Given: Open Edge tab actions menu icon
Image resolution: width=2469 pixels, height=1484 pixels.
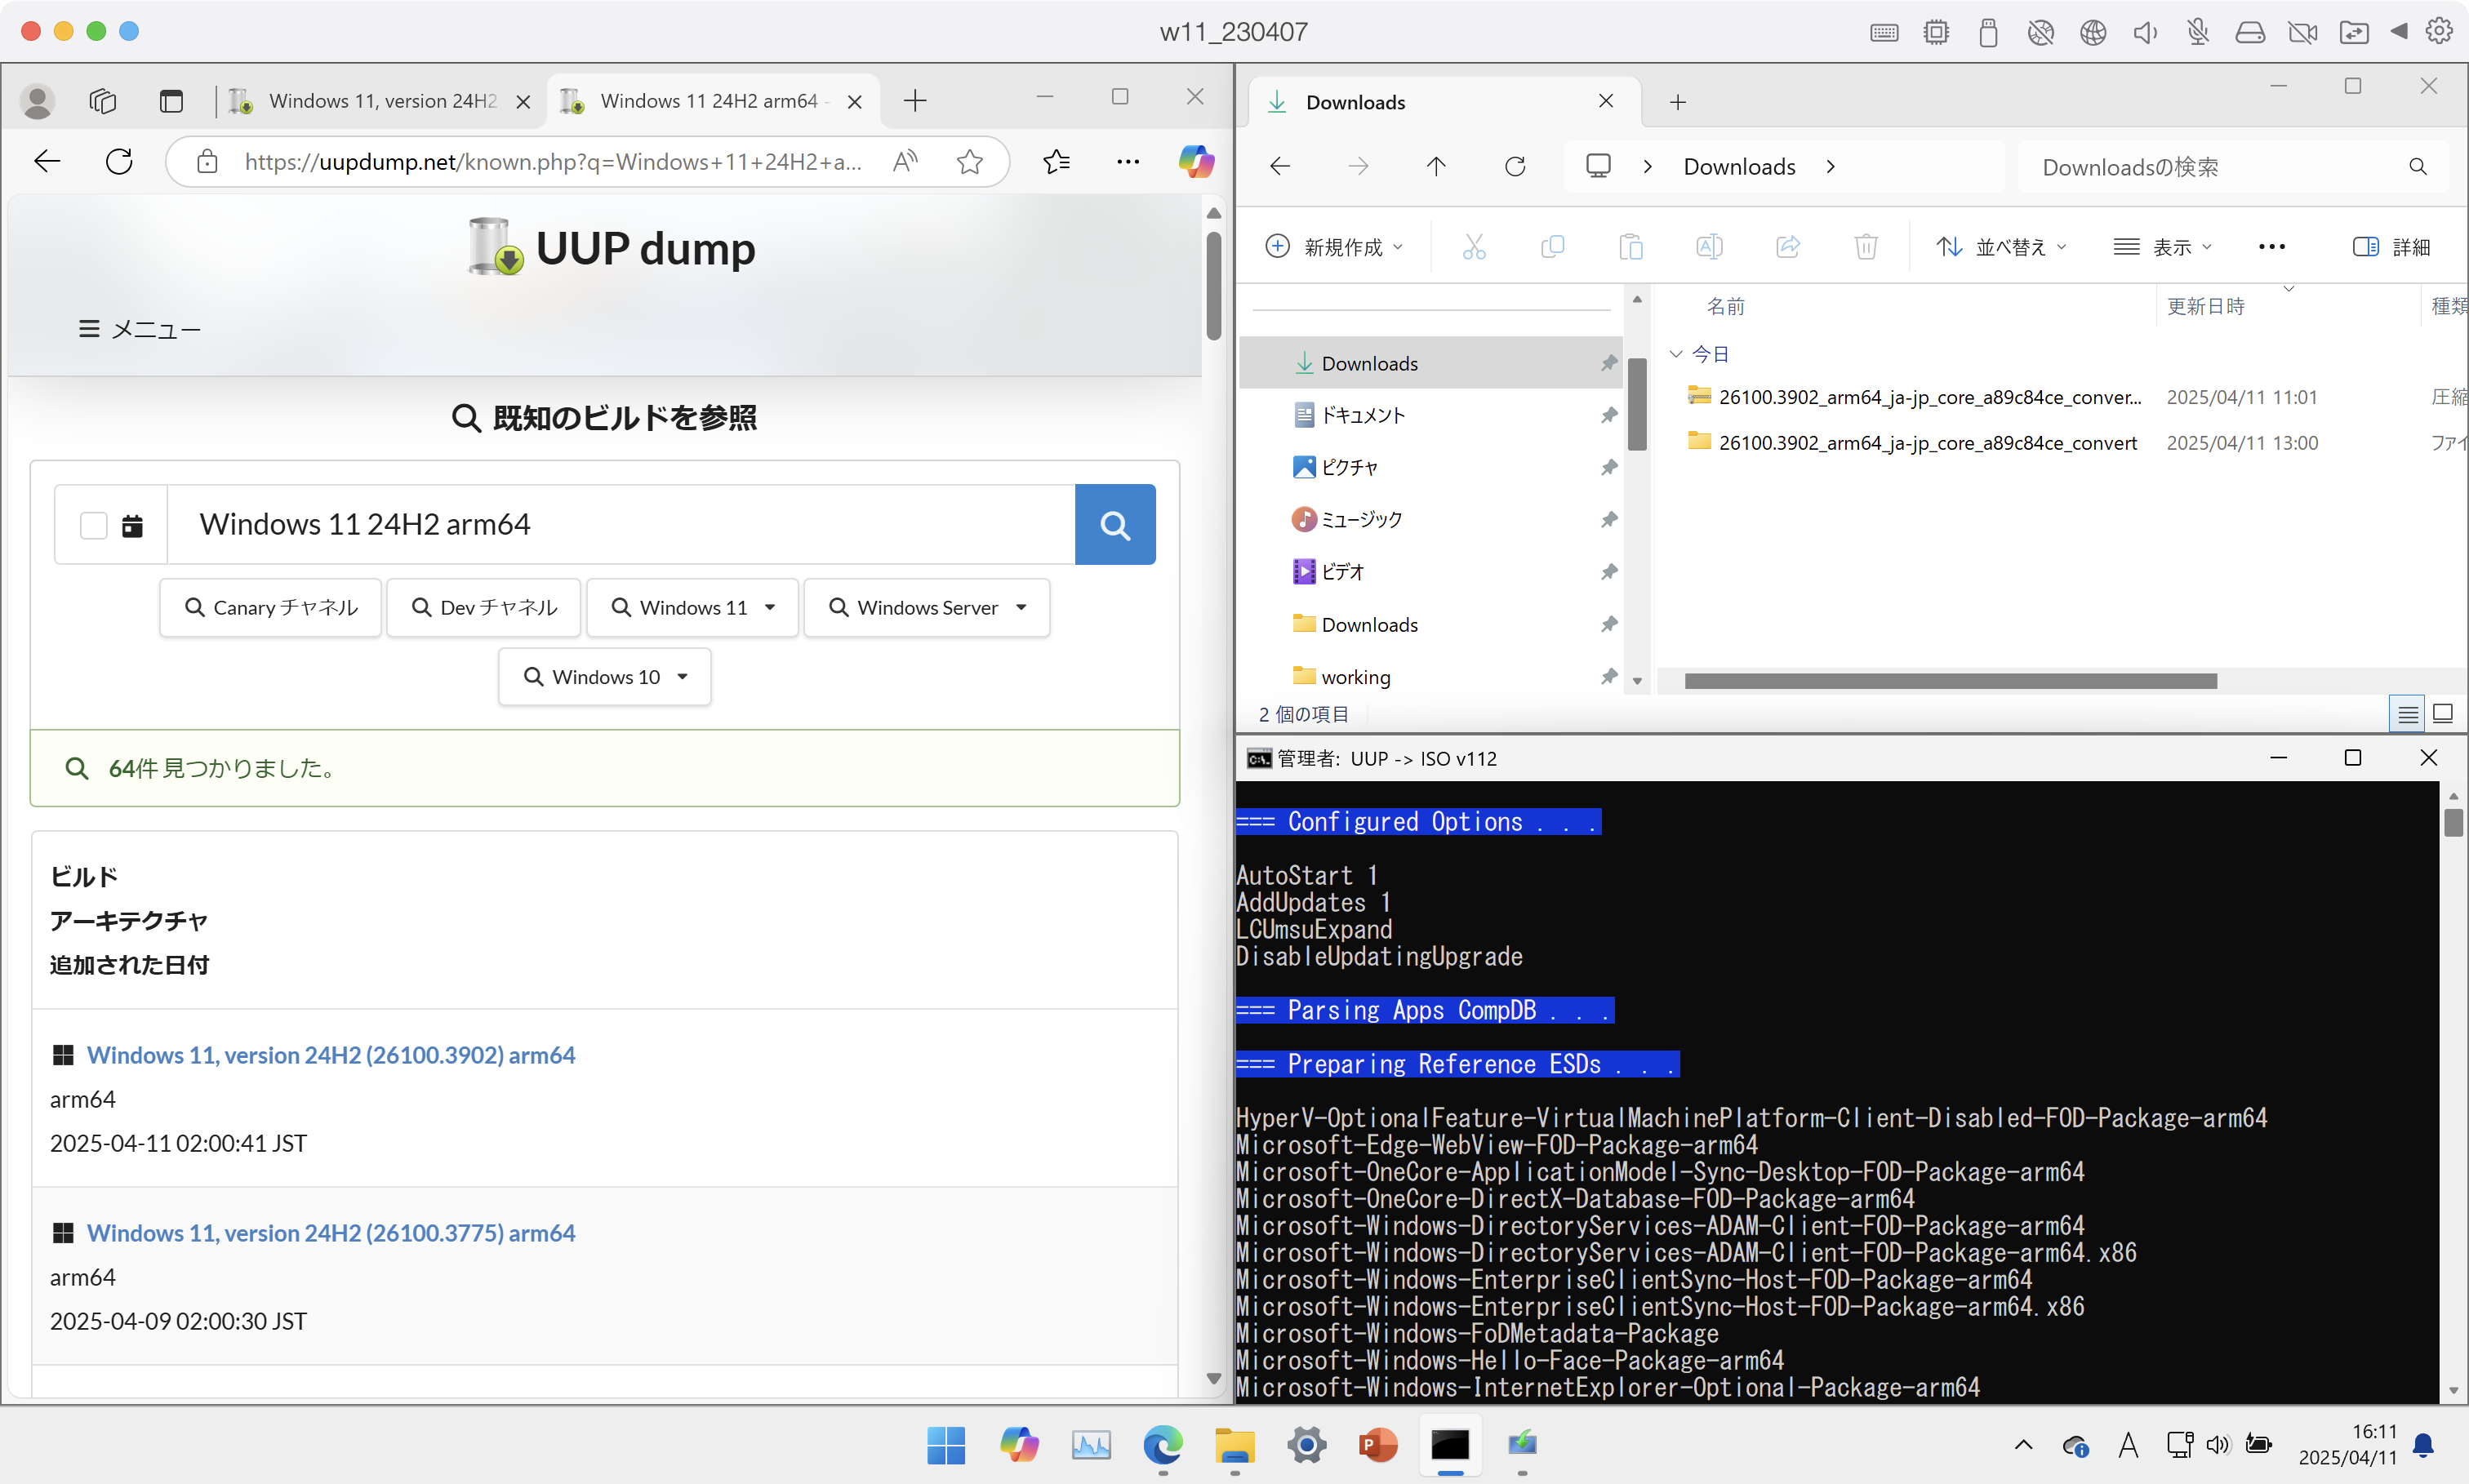Looking at the screenshot, I should [171, 101].
